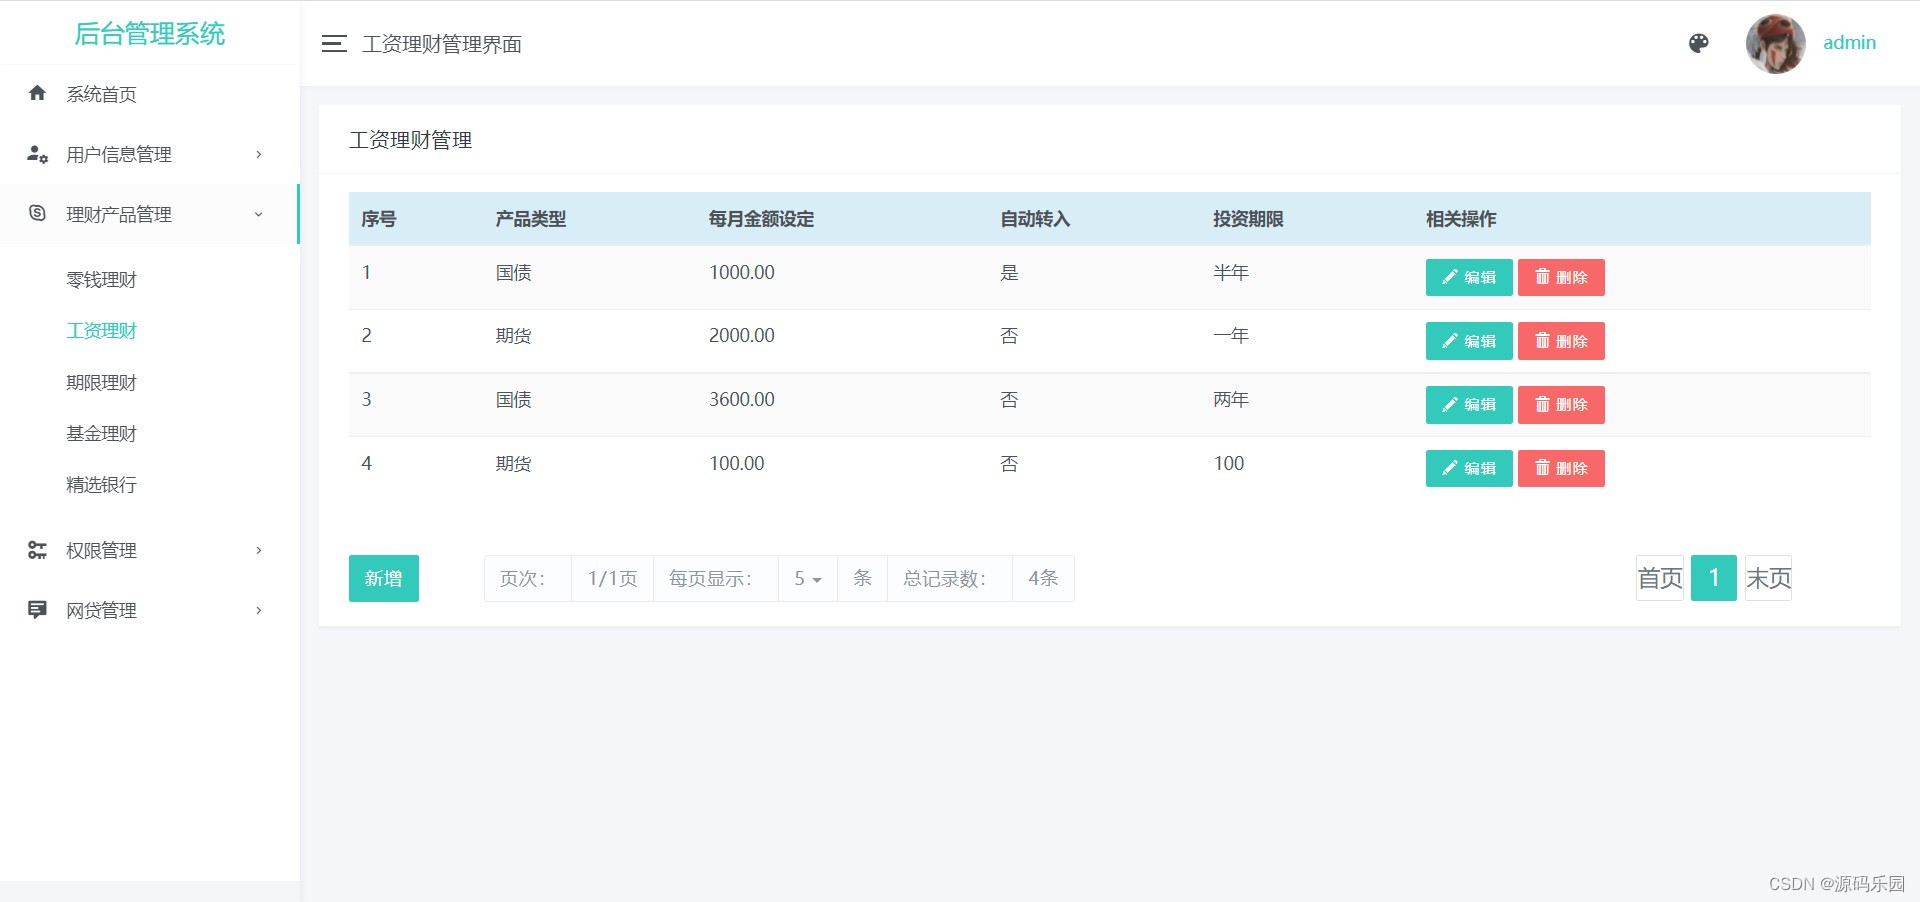
Task: Click the admin avatar in top right
Action: coord(1775,44)
